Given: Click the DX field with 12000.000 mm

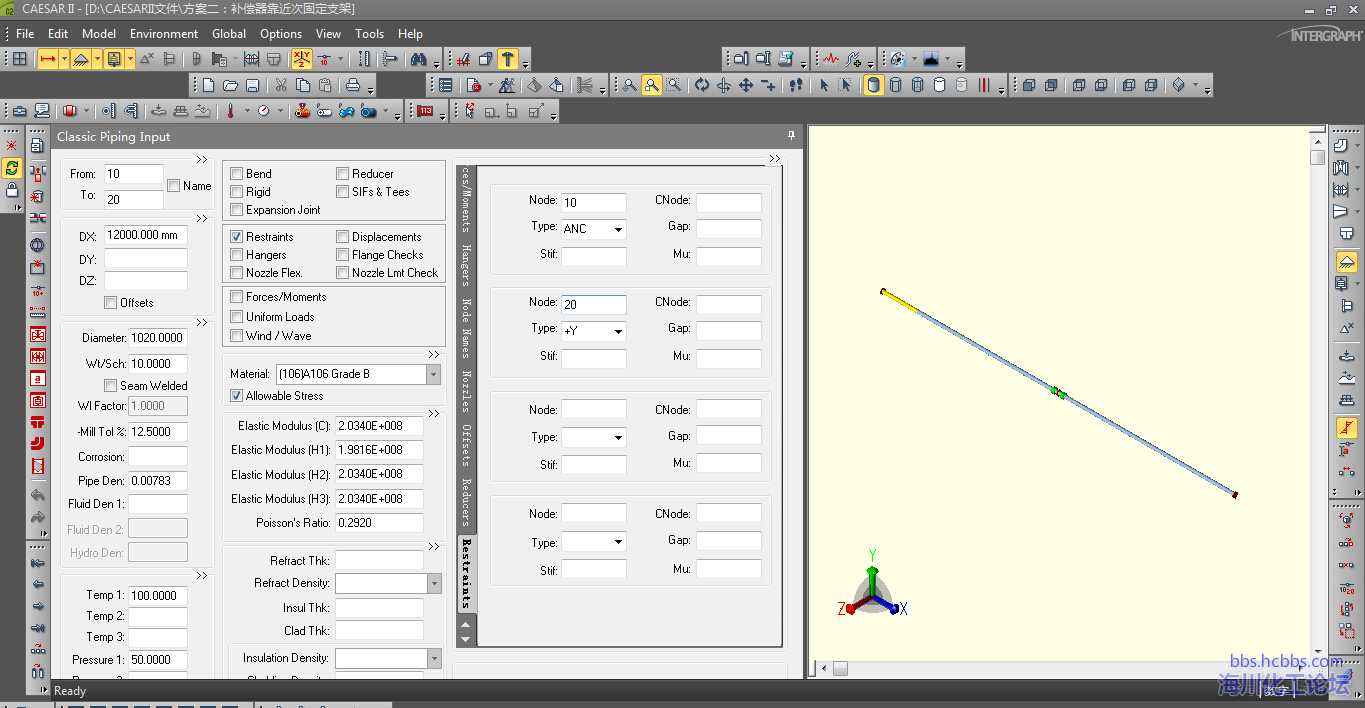Looking at the screenshot, I should [145, 236].
